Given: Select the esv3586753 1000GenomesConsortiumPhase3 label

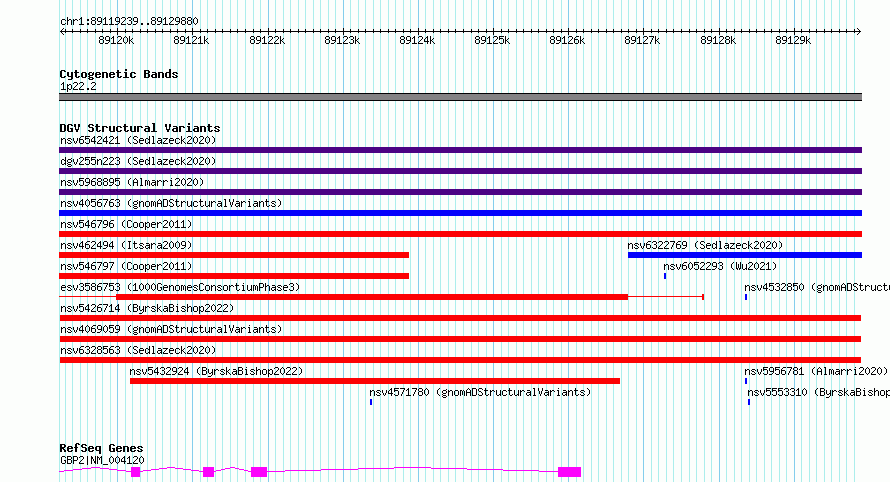Looking at the screenshot, I should [180, 287].
